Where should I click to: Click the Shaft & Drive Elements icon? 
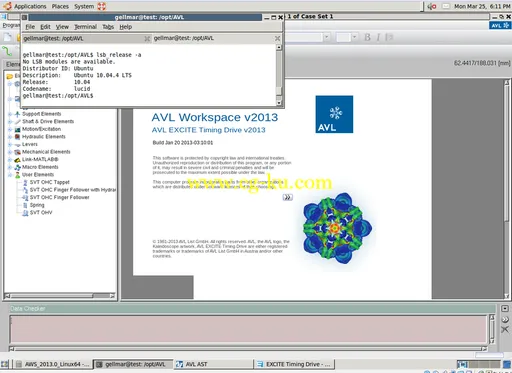coord(17,122)
